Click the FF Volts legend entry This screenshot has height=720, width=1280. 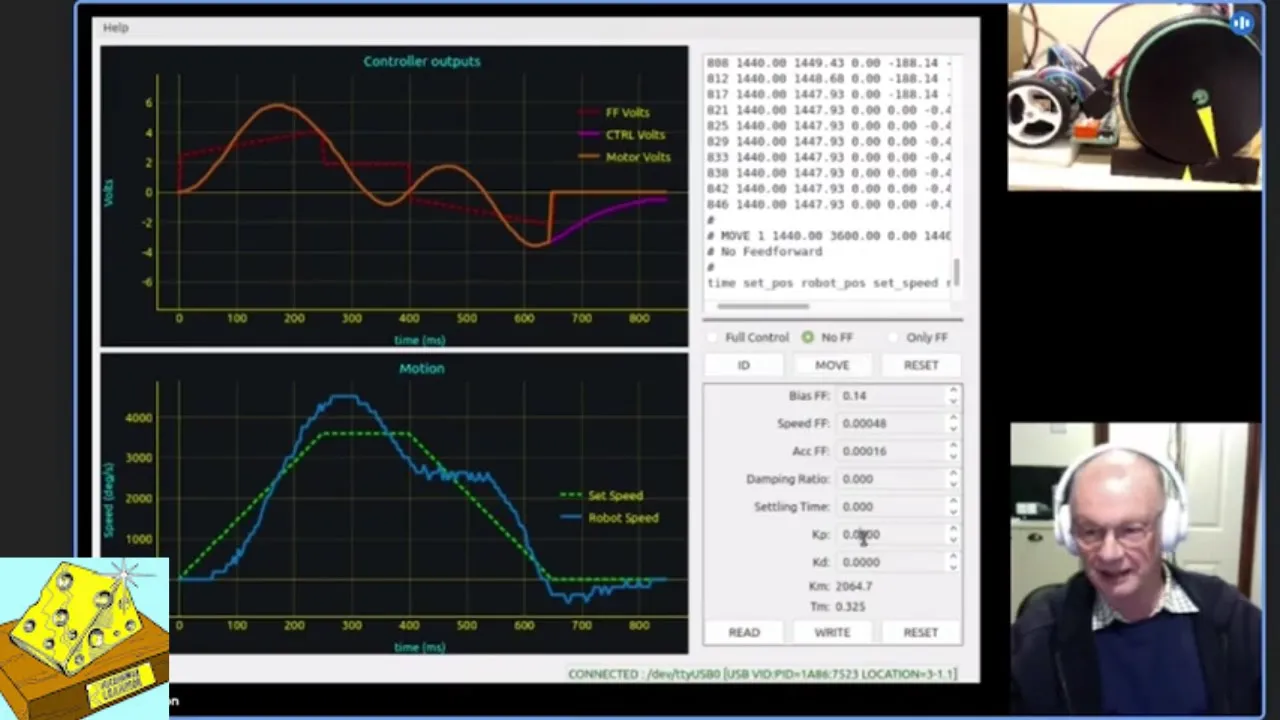tap(614, 113)
